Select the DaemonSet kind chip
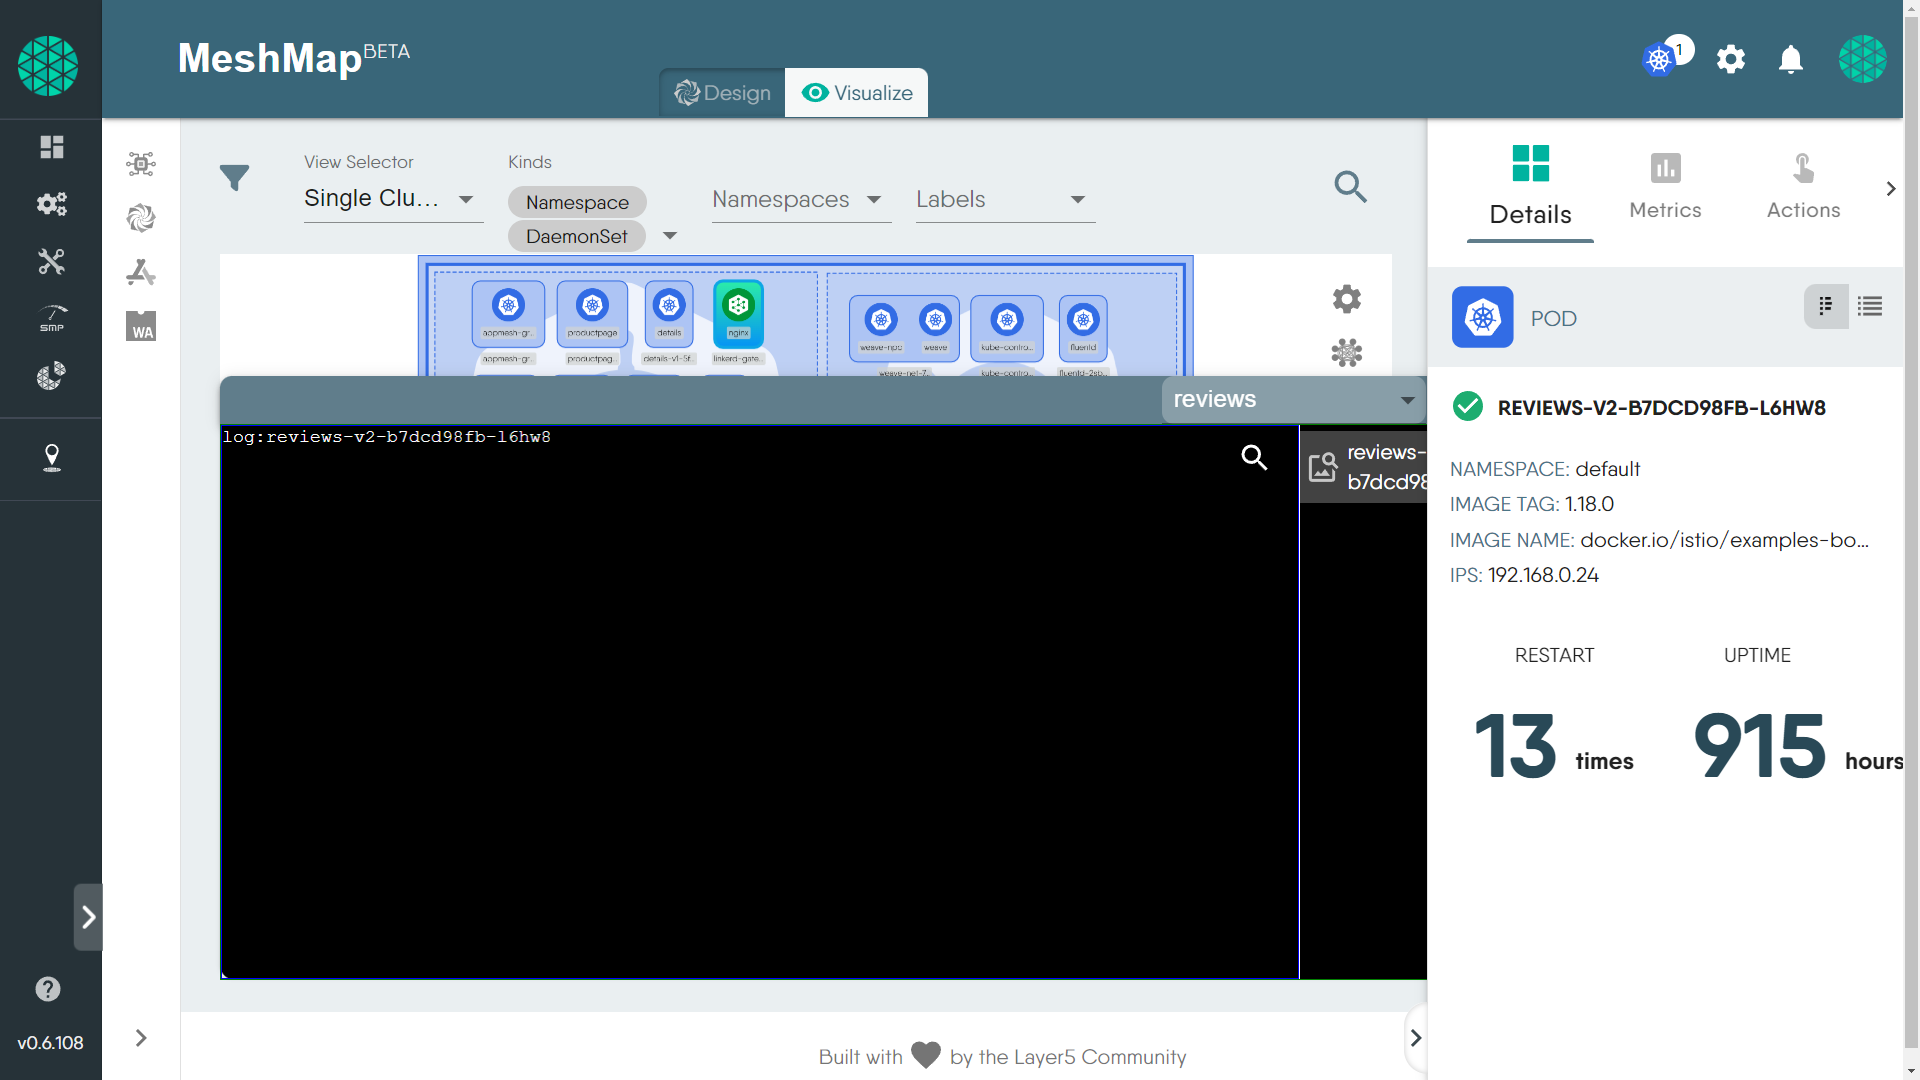 pos(577,236)
